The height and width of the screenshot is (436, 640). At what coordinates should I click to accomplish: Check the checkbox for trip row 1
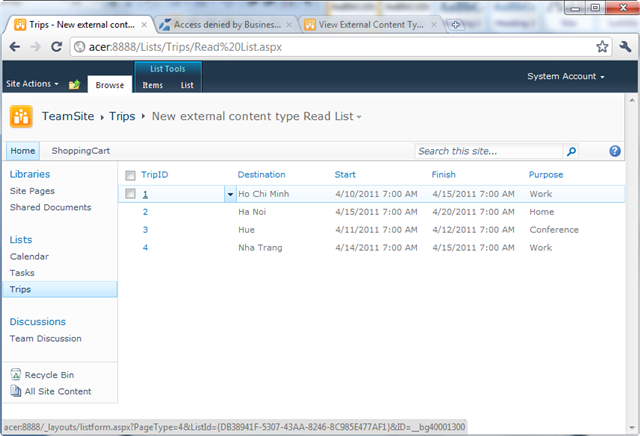point(130,194)
